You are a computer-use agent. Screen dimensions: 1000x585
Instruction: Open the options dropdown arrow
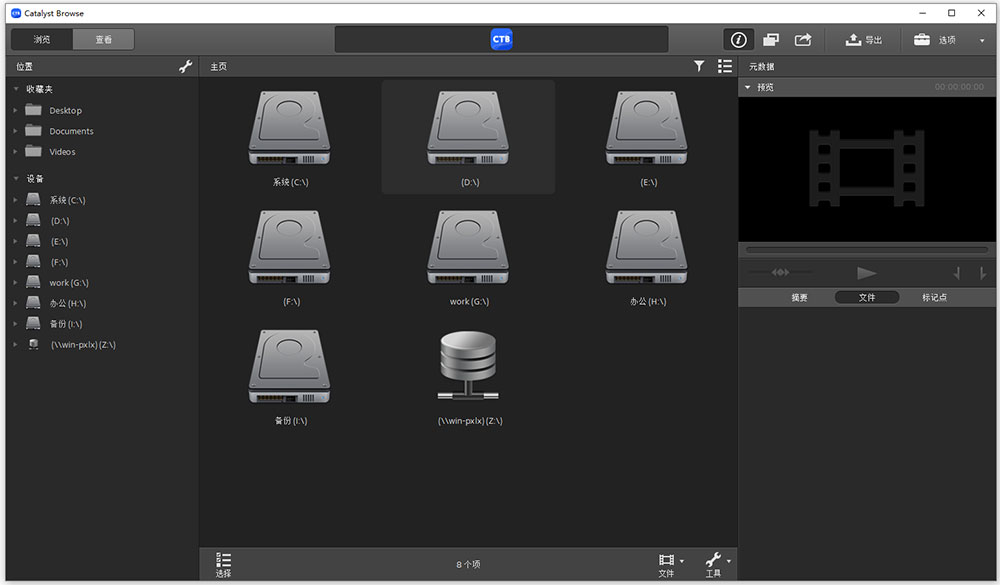[982, 40]
